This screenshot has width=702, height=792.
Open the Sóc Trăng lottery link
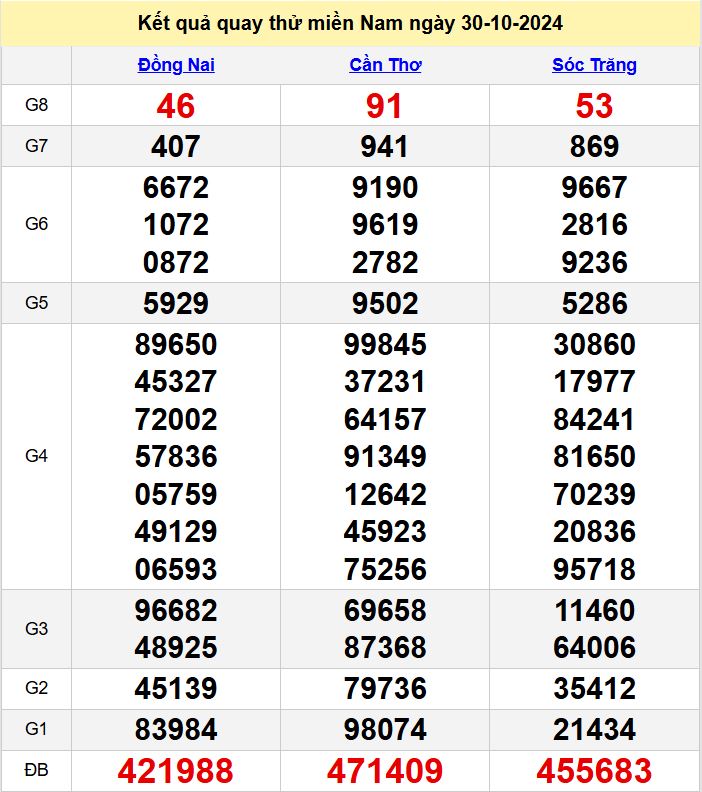pyautogui.click(x=594, y=65)
